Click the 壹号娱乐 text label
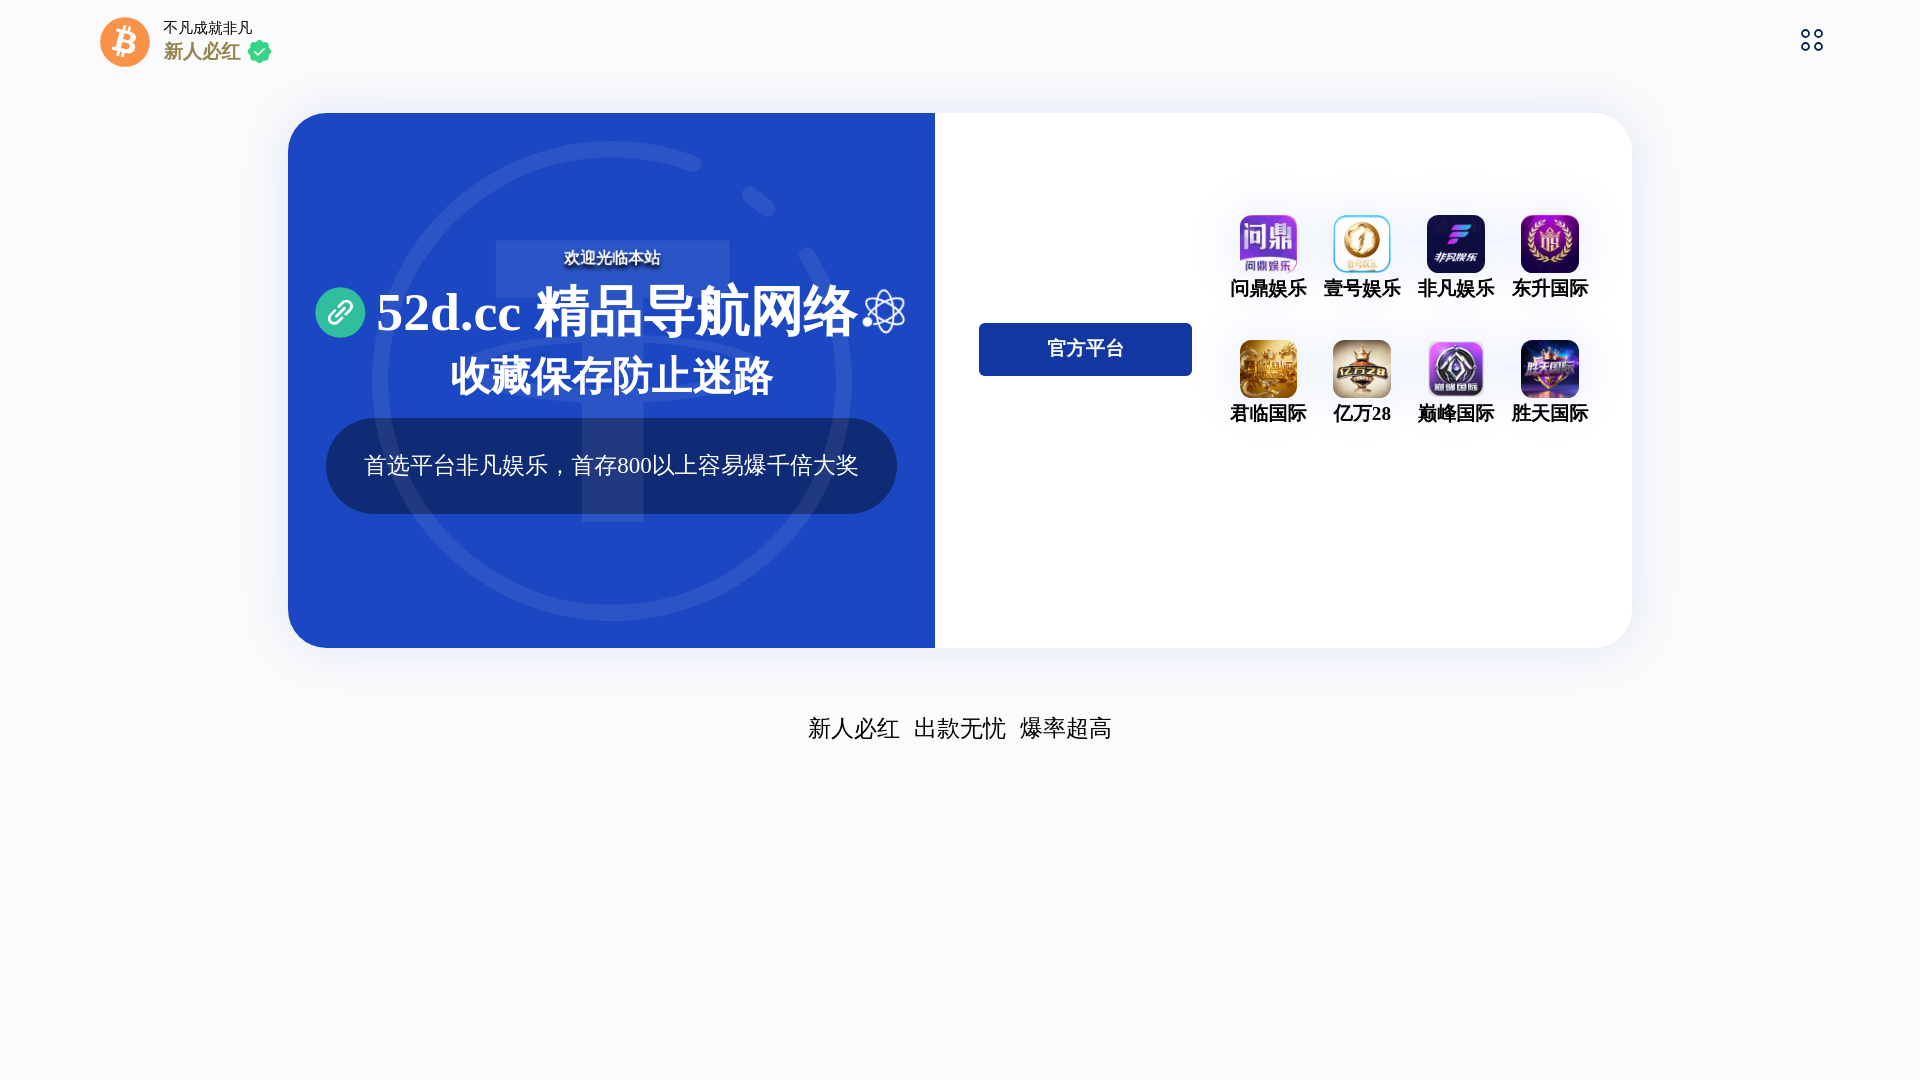This screenshot has height=1080, width=1920. click(x=1362, y=289)
